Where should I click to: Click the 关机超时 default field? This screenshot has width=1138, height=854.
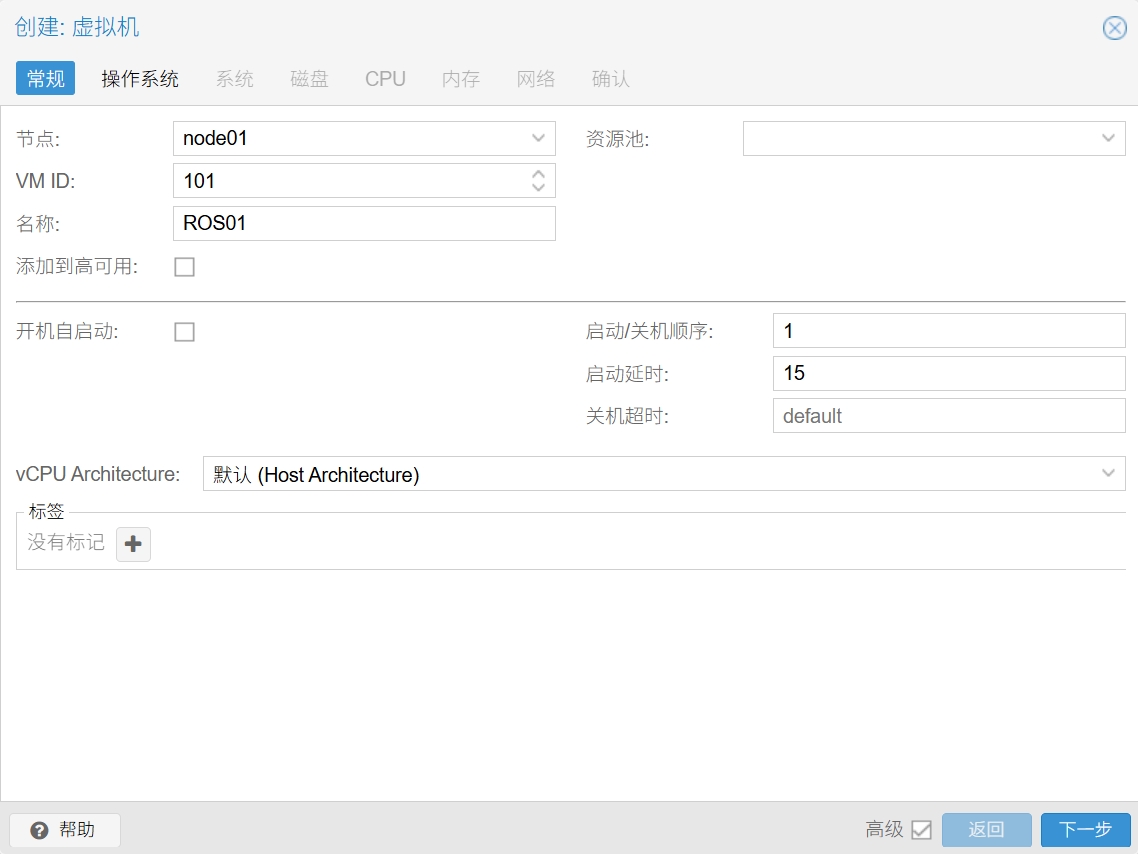click(949, 416)
